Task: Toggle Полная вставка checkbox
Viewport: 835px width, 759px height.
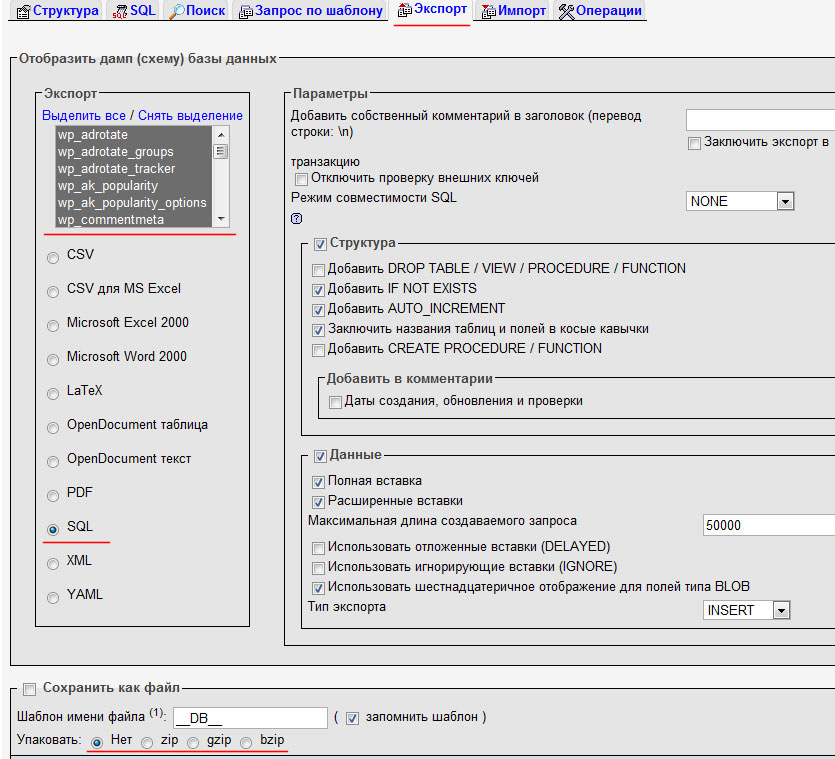Action: tap(318, 483)
